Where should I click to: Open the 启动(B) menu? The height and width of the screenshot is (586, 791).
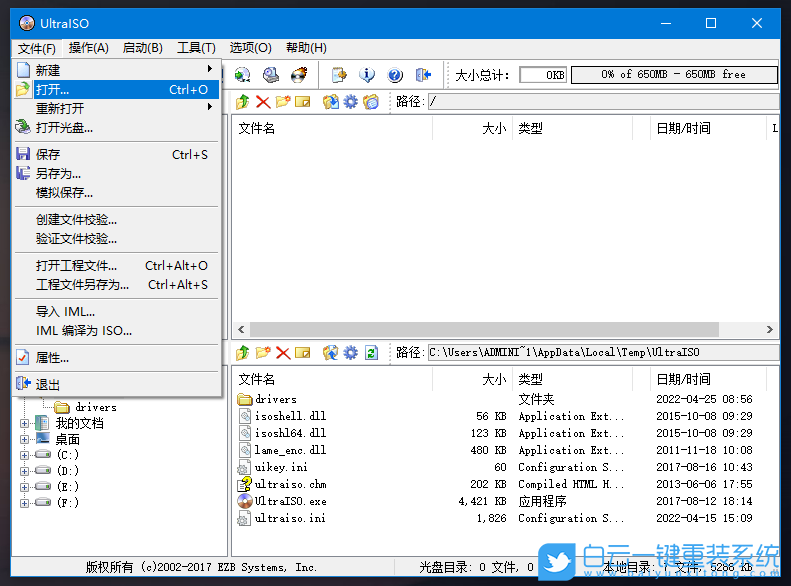point(143,48)
